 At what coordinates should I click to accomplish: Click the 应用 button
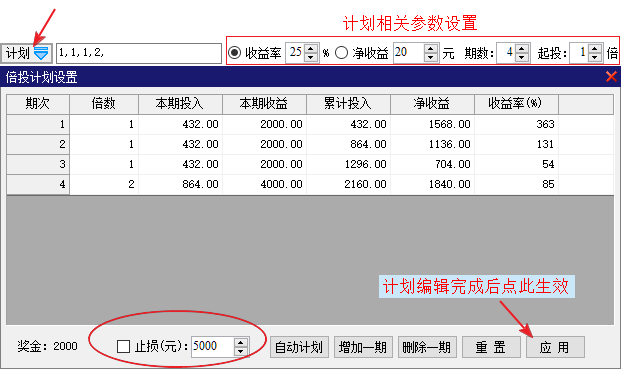click(x=555, y=347)
